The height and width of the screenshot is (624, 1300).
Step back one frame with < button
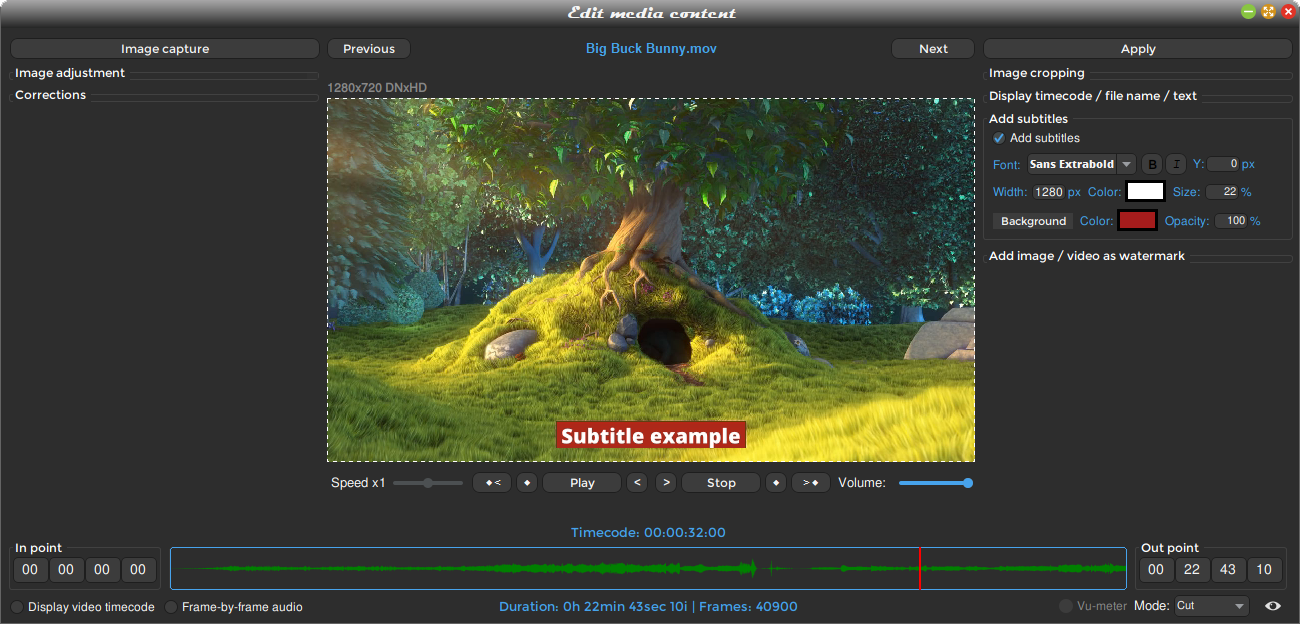637,483
